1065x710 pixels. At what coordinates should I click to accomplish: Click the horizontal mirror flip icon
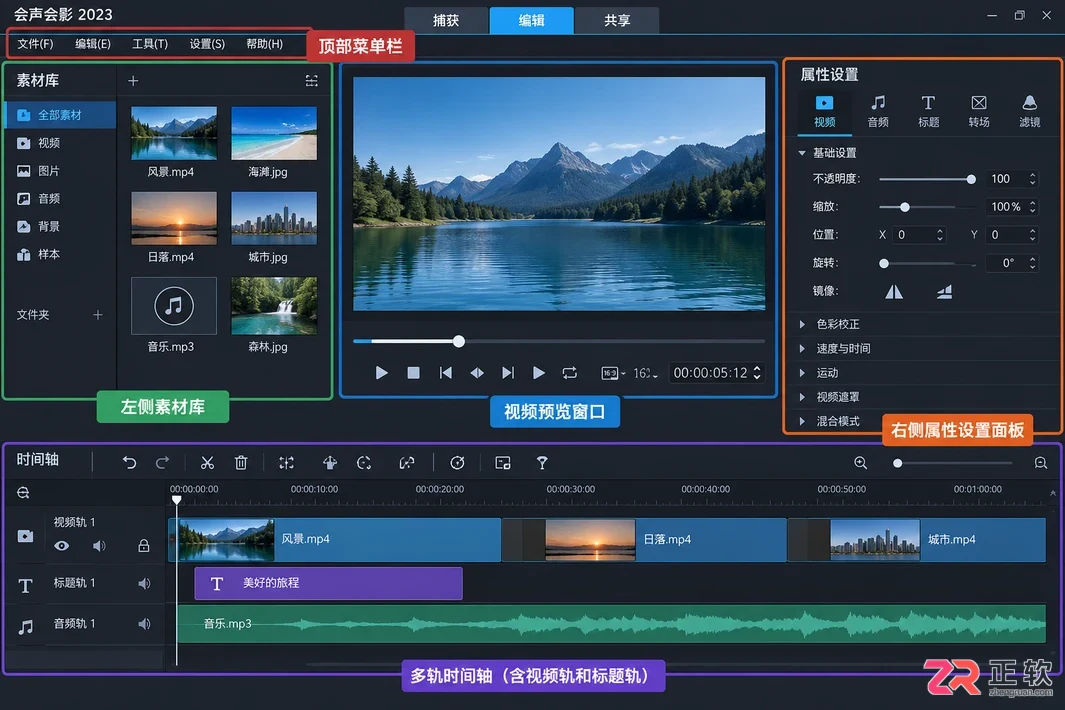pos(894,292)
